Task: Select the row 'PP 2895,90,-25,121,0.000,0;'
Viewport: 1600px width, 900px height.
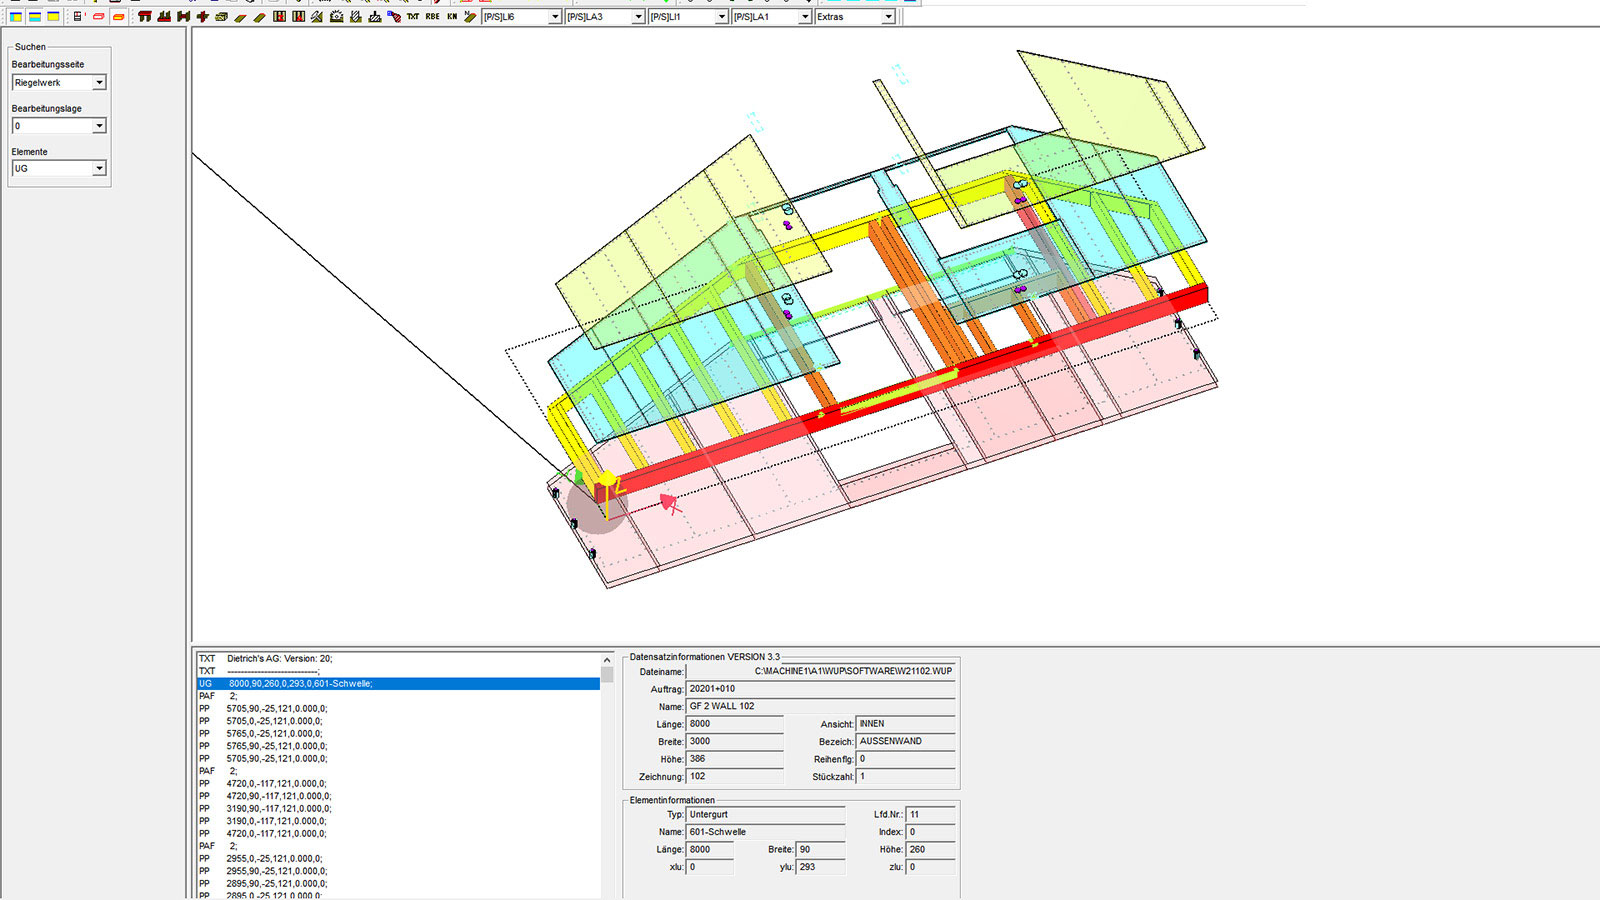Action: click(398, 884)
